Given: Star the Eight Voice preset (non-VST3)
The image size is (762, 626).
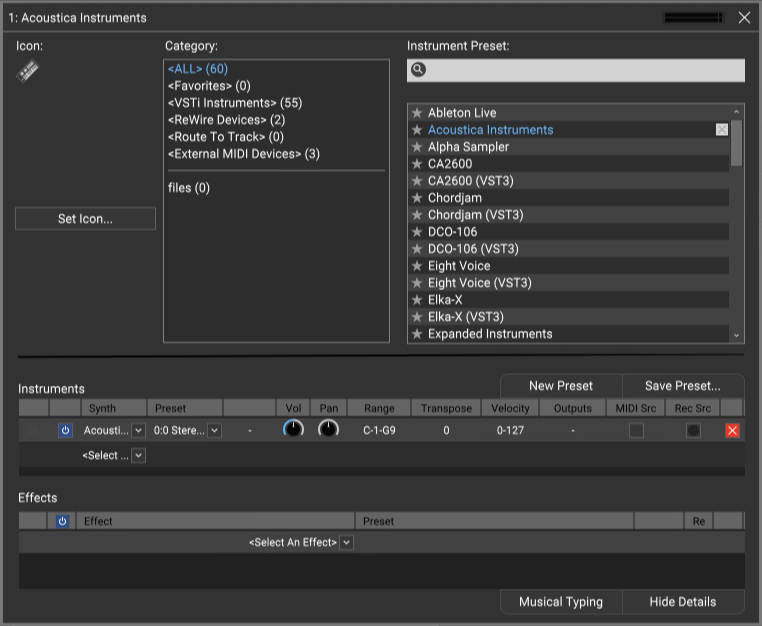Looking at the screenshot, I should click(416, 266).
